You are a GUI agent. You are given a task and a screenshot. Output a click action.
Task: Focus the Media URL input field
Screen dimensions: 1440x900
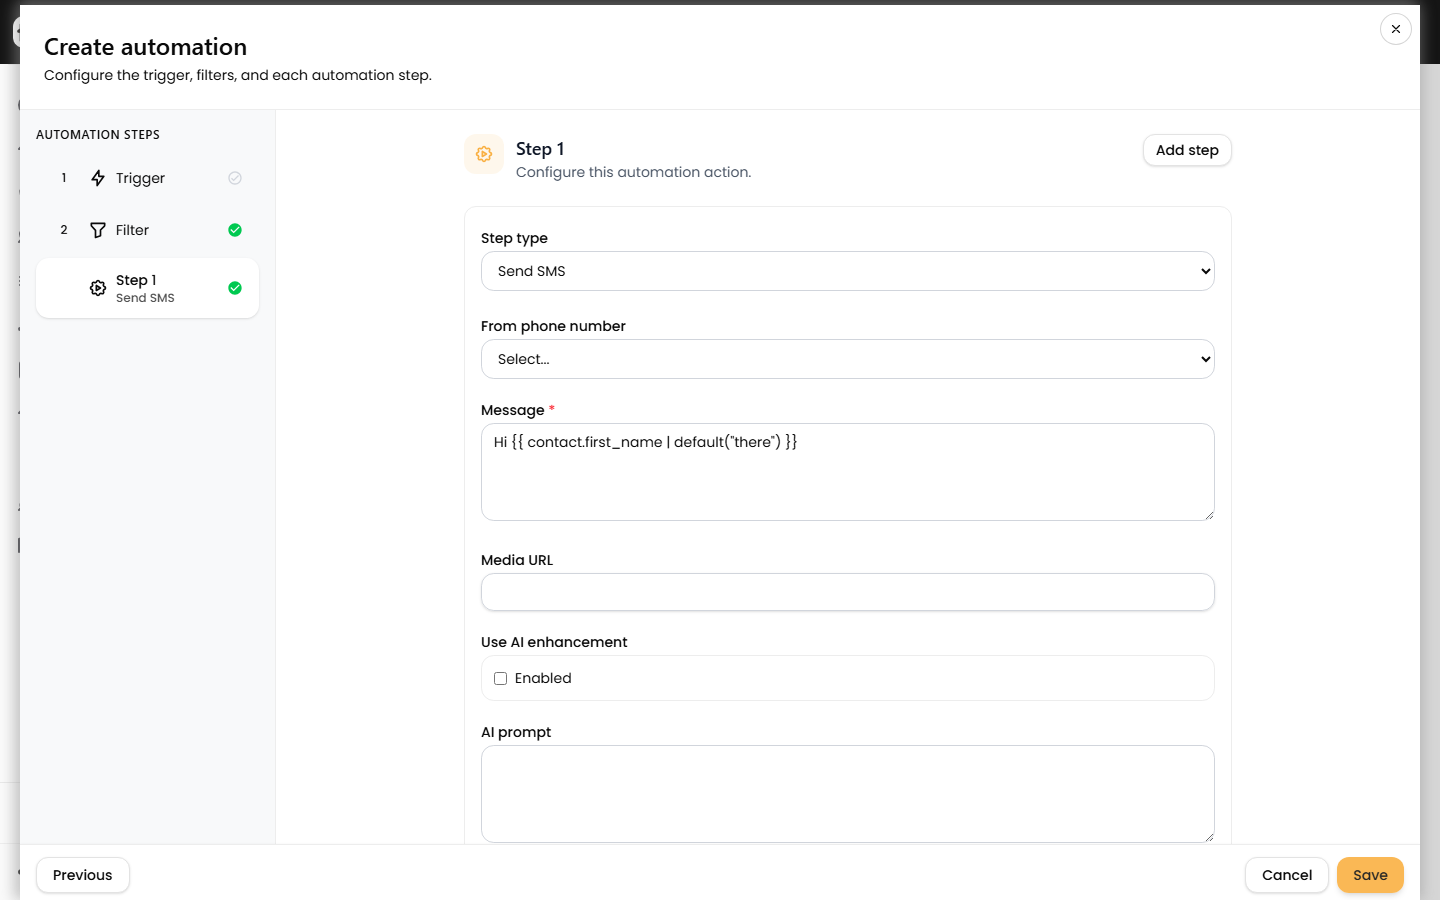tap(848, 592)
